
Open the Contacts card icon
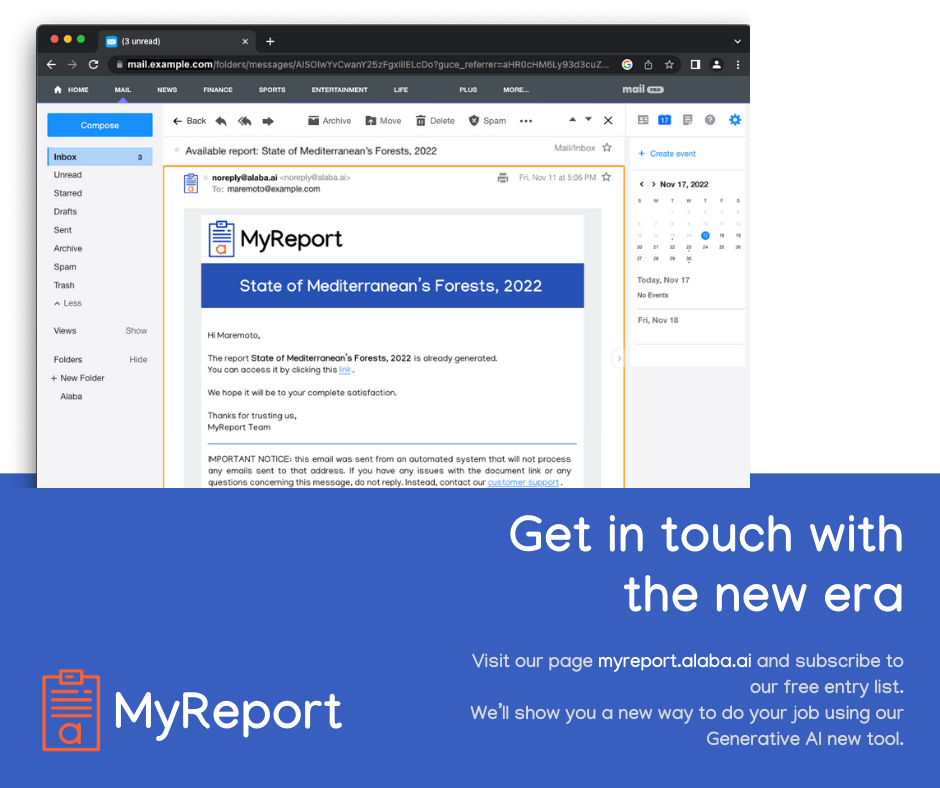click(643, 120)
